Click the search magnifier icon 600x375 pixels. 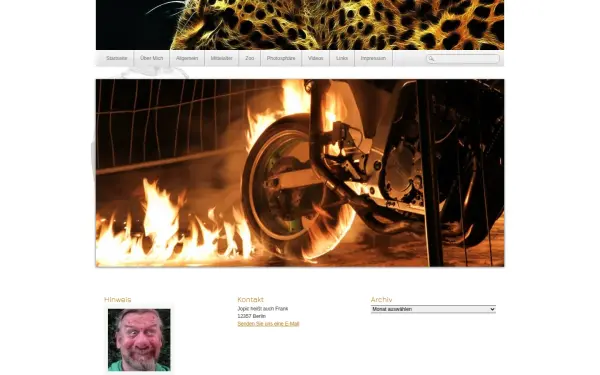pyautogui.click(x=431, y=59)
